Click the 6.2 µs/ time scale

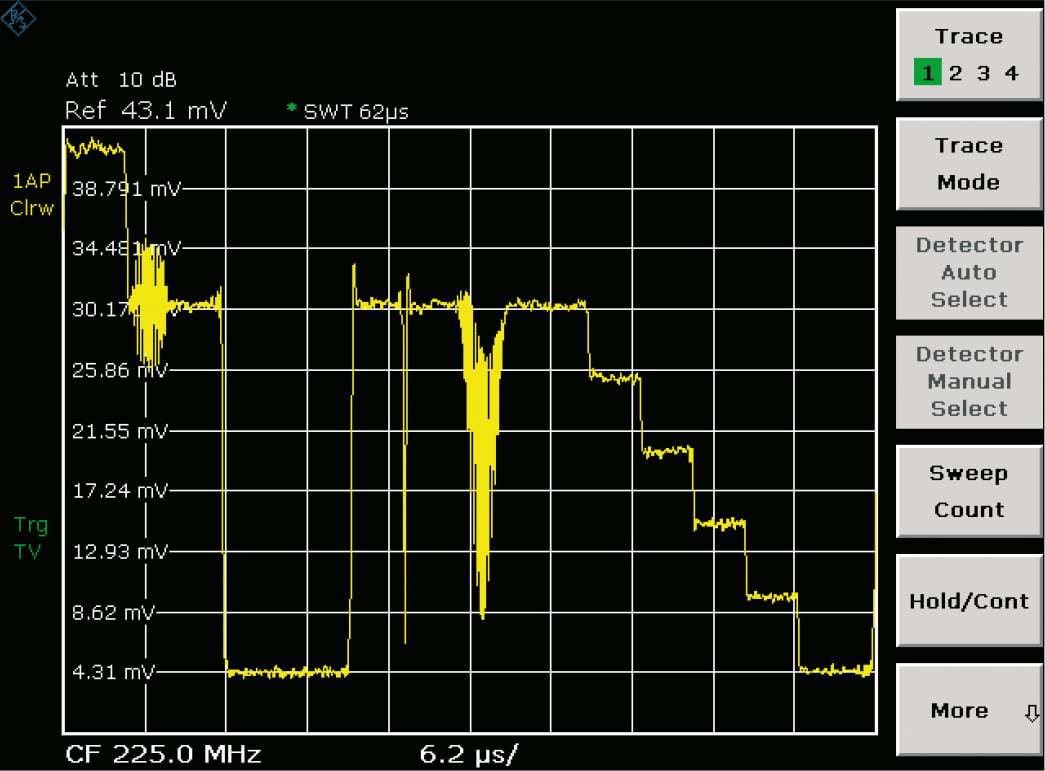pos(469,755)
